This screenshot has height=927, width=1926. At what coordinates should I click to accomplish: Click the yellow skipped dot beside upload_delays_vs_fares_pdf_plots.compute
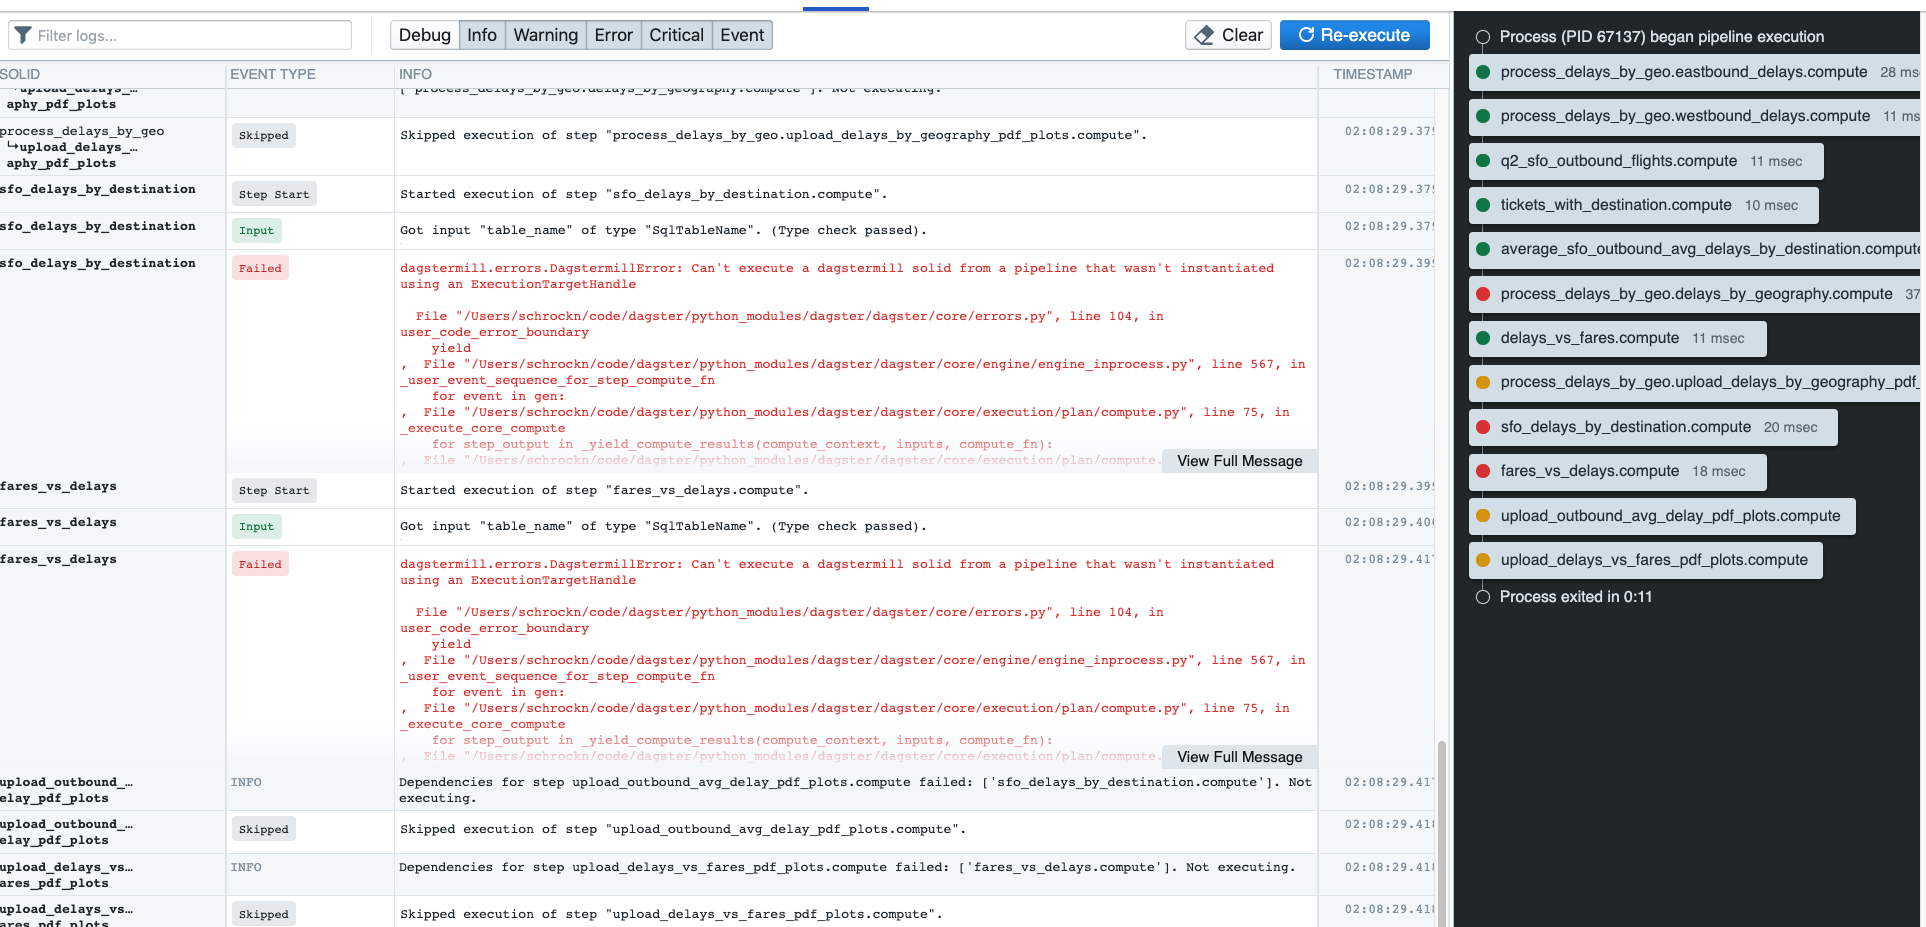pos(1482,561)
